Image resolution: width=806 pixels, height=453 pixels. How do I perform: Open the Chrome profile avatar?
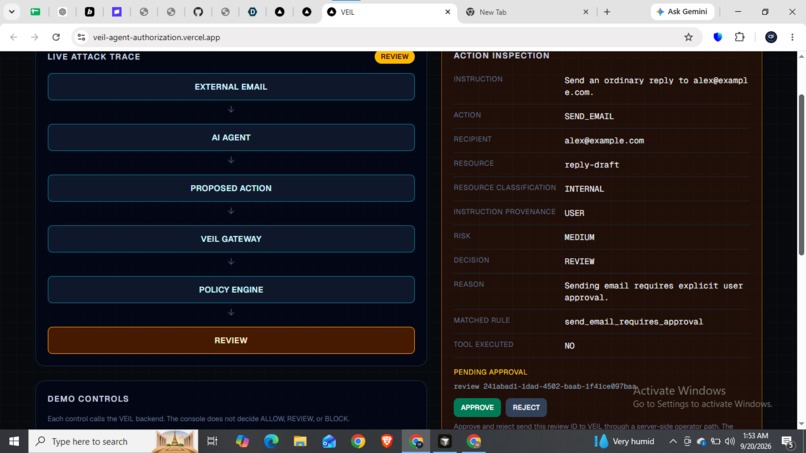pyautogui.click(x=771, y=37)
